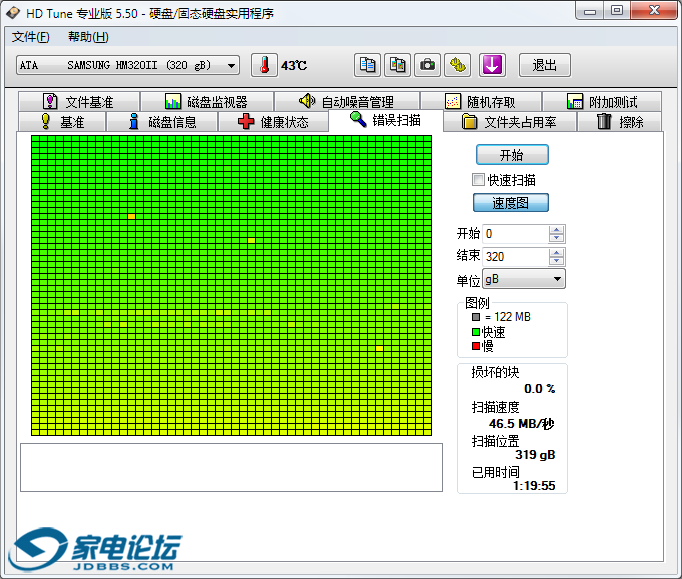Switch to the 基准 tab
Image resolution: width=682 pixels, height=579 pixels.
click(x=62, y=121)
